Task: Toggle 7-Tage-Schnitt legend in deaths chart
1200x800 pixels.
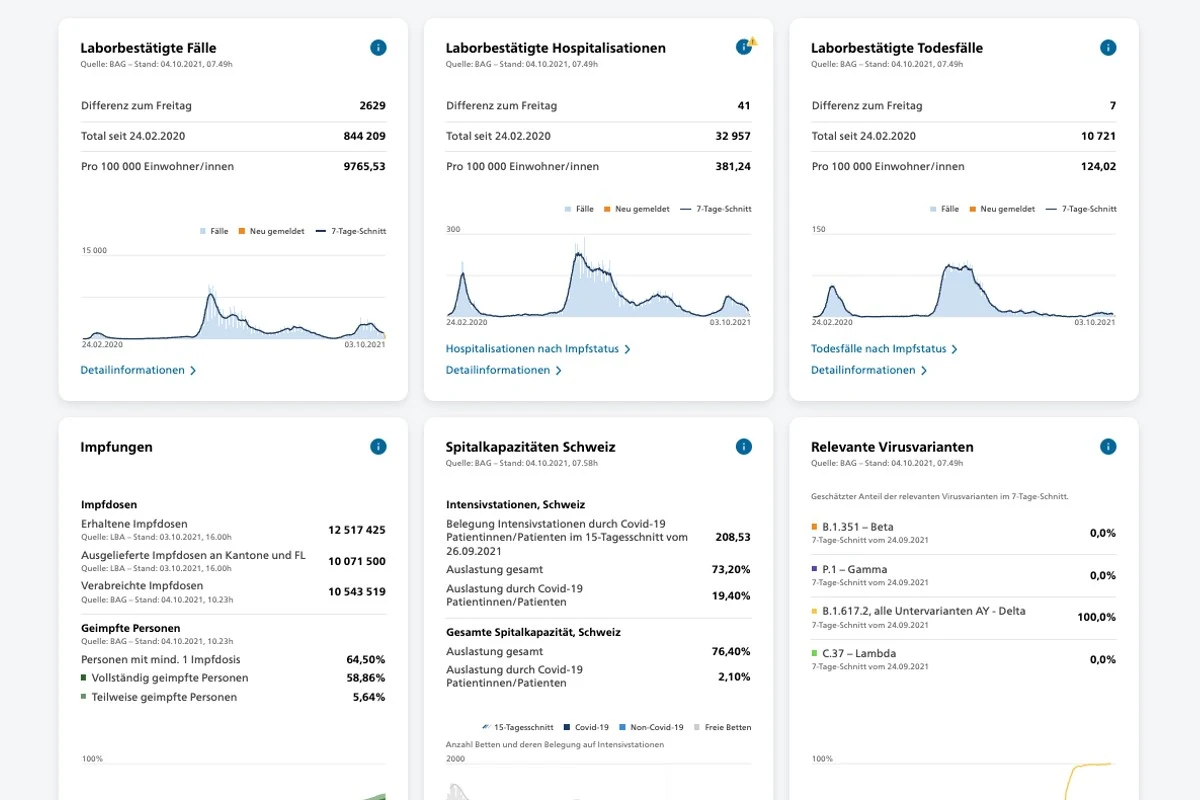Action: (x=1080, y=209)
